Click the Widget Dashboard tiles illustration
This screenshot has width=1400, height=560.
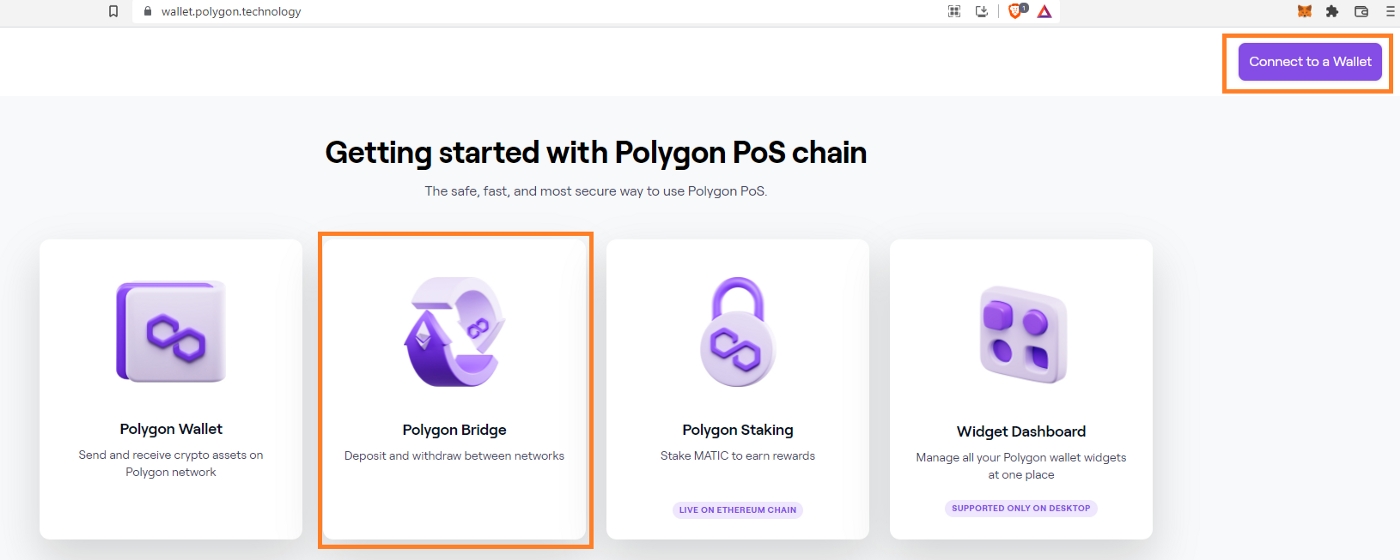(x=1021, y=335)
